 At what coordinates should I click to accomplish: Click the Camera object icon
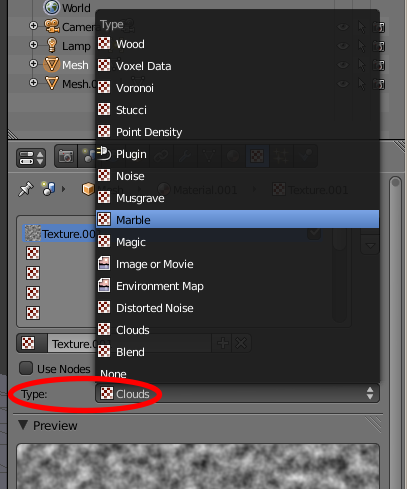(52, 26)
